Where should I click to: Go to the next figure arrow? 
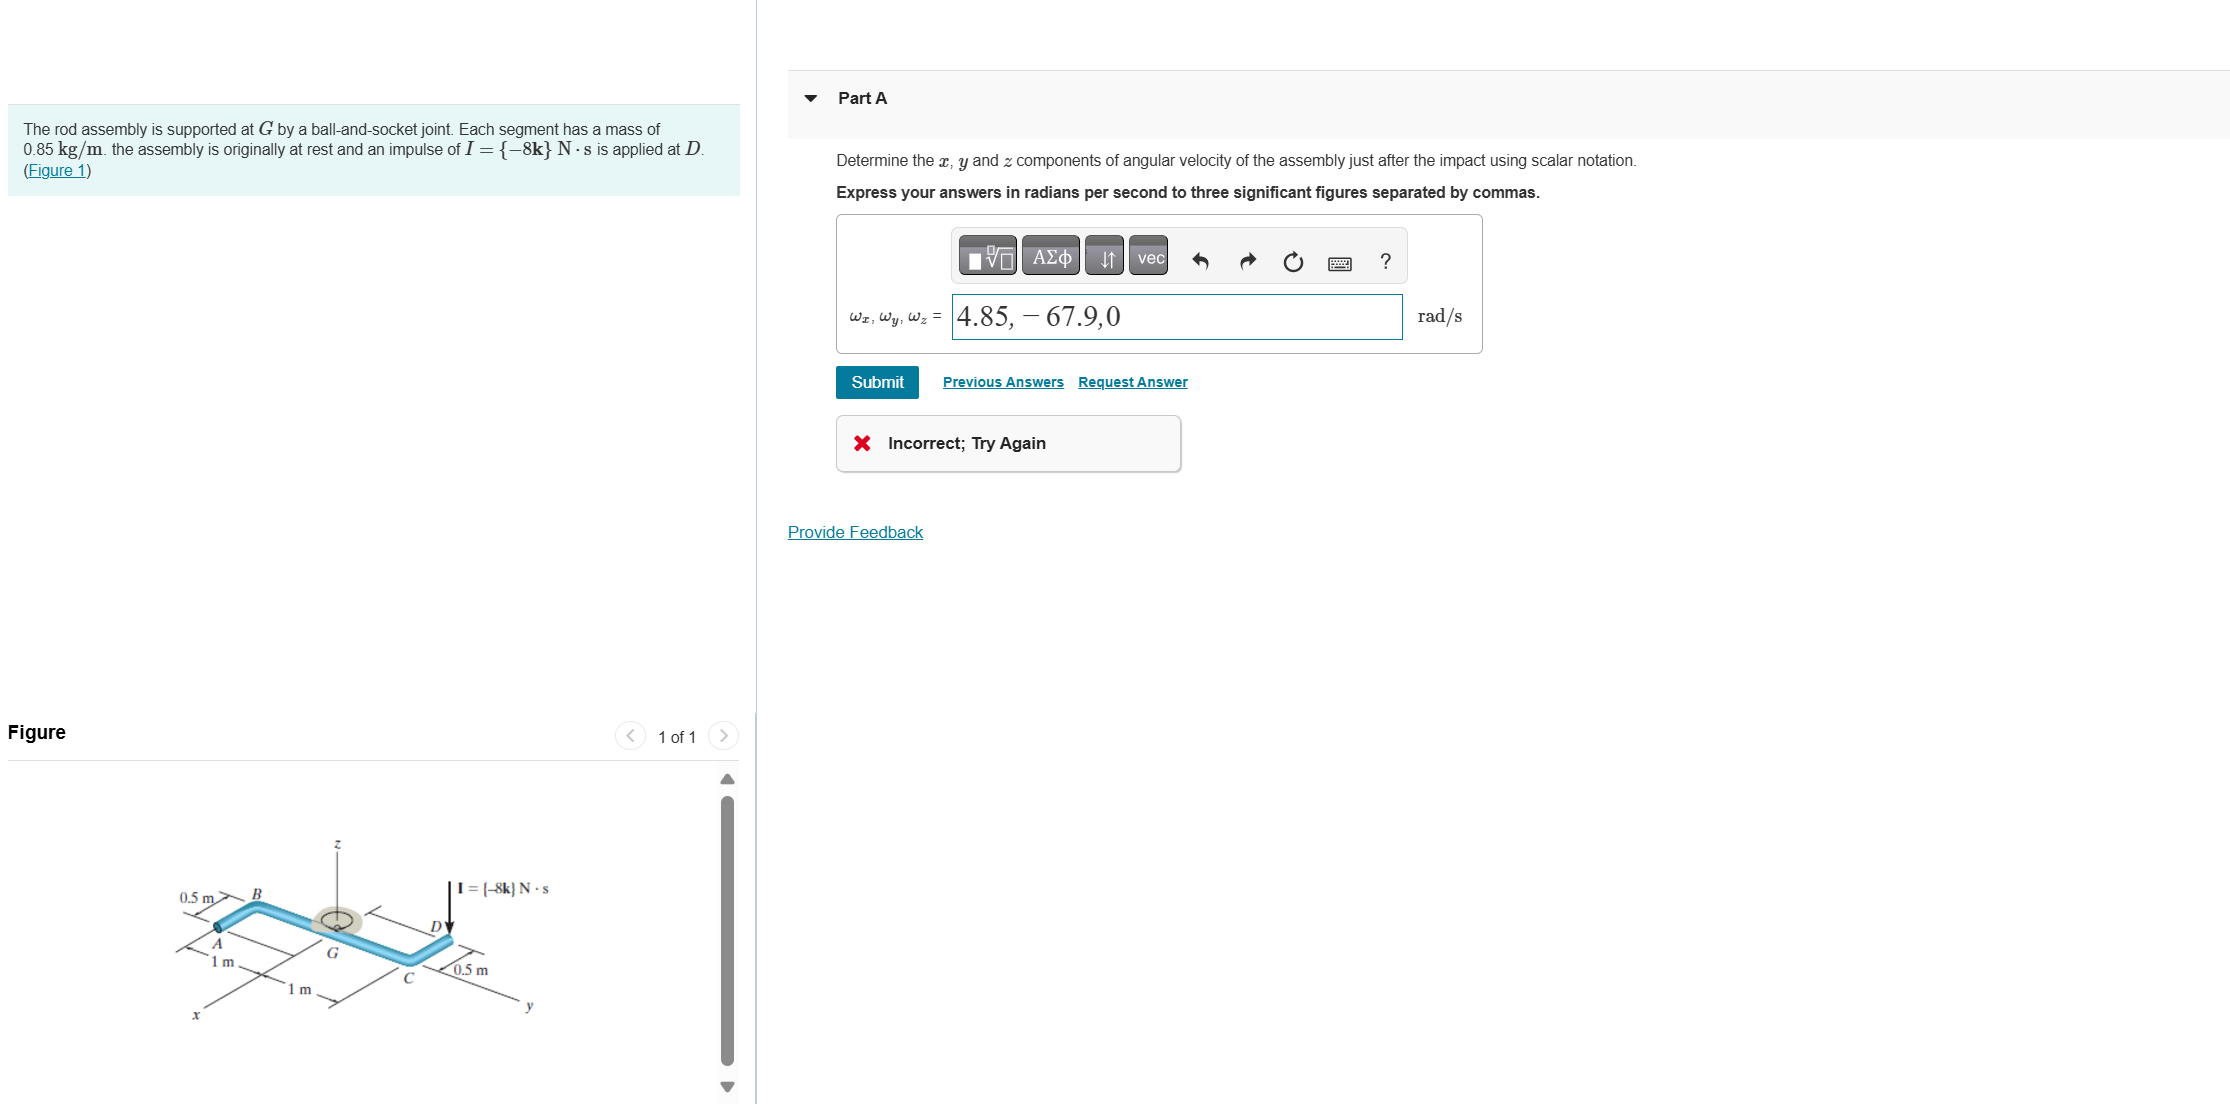click(723, 736)
